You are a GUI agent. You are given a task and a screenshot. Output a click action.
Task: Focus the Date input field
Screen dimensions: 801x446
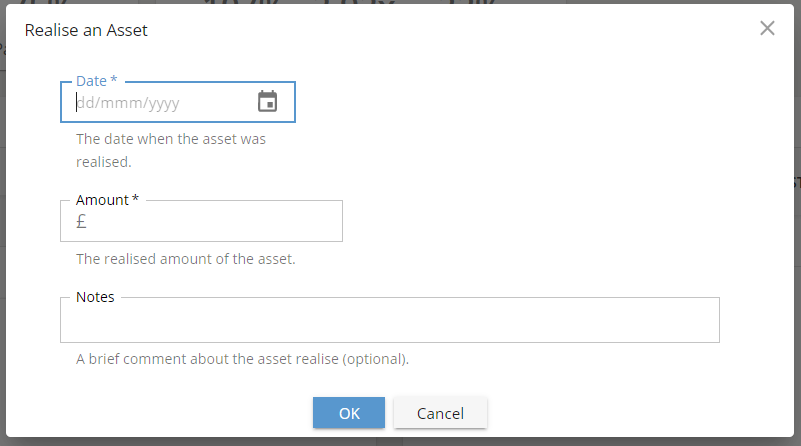[x=178, y=102]
